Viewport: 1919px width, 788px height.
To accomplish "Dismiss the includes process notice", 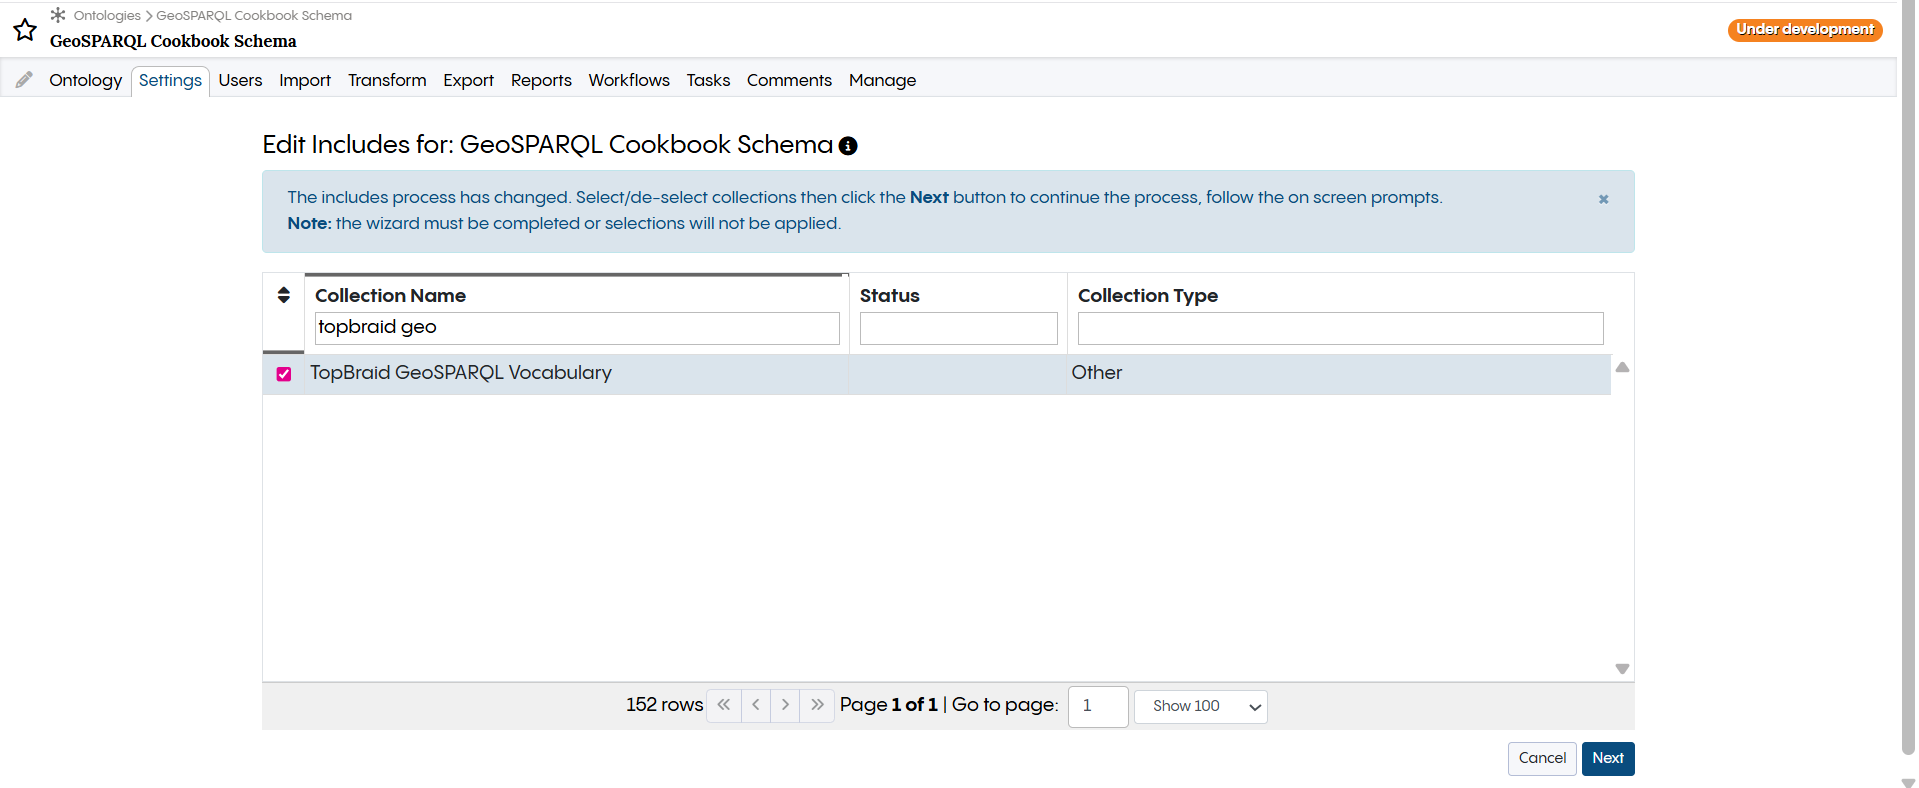I will [x=1603, y=199].
